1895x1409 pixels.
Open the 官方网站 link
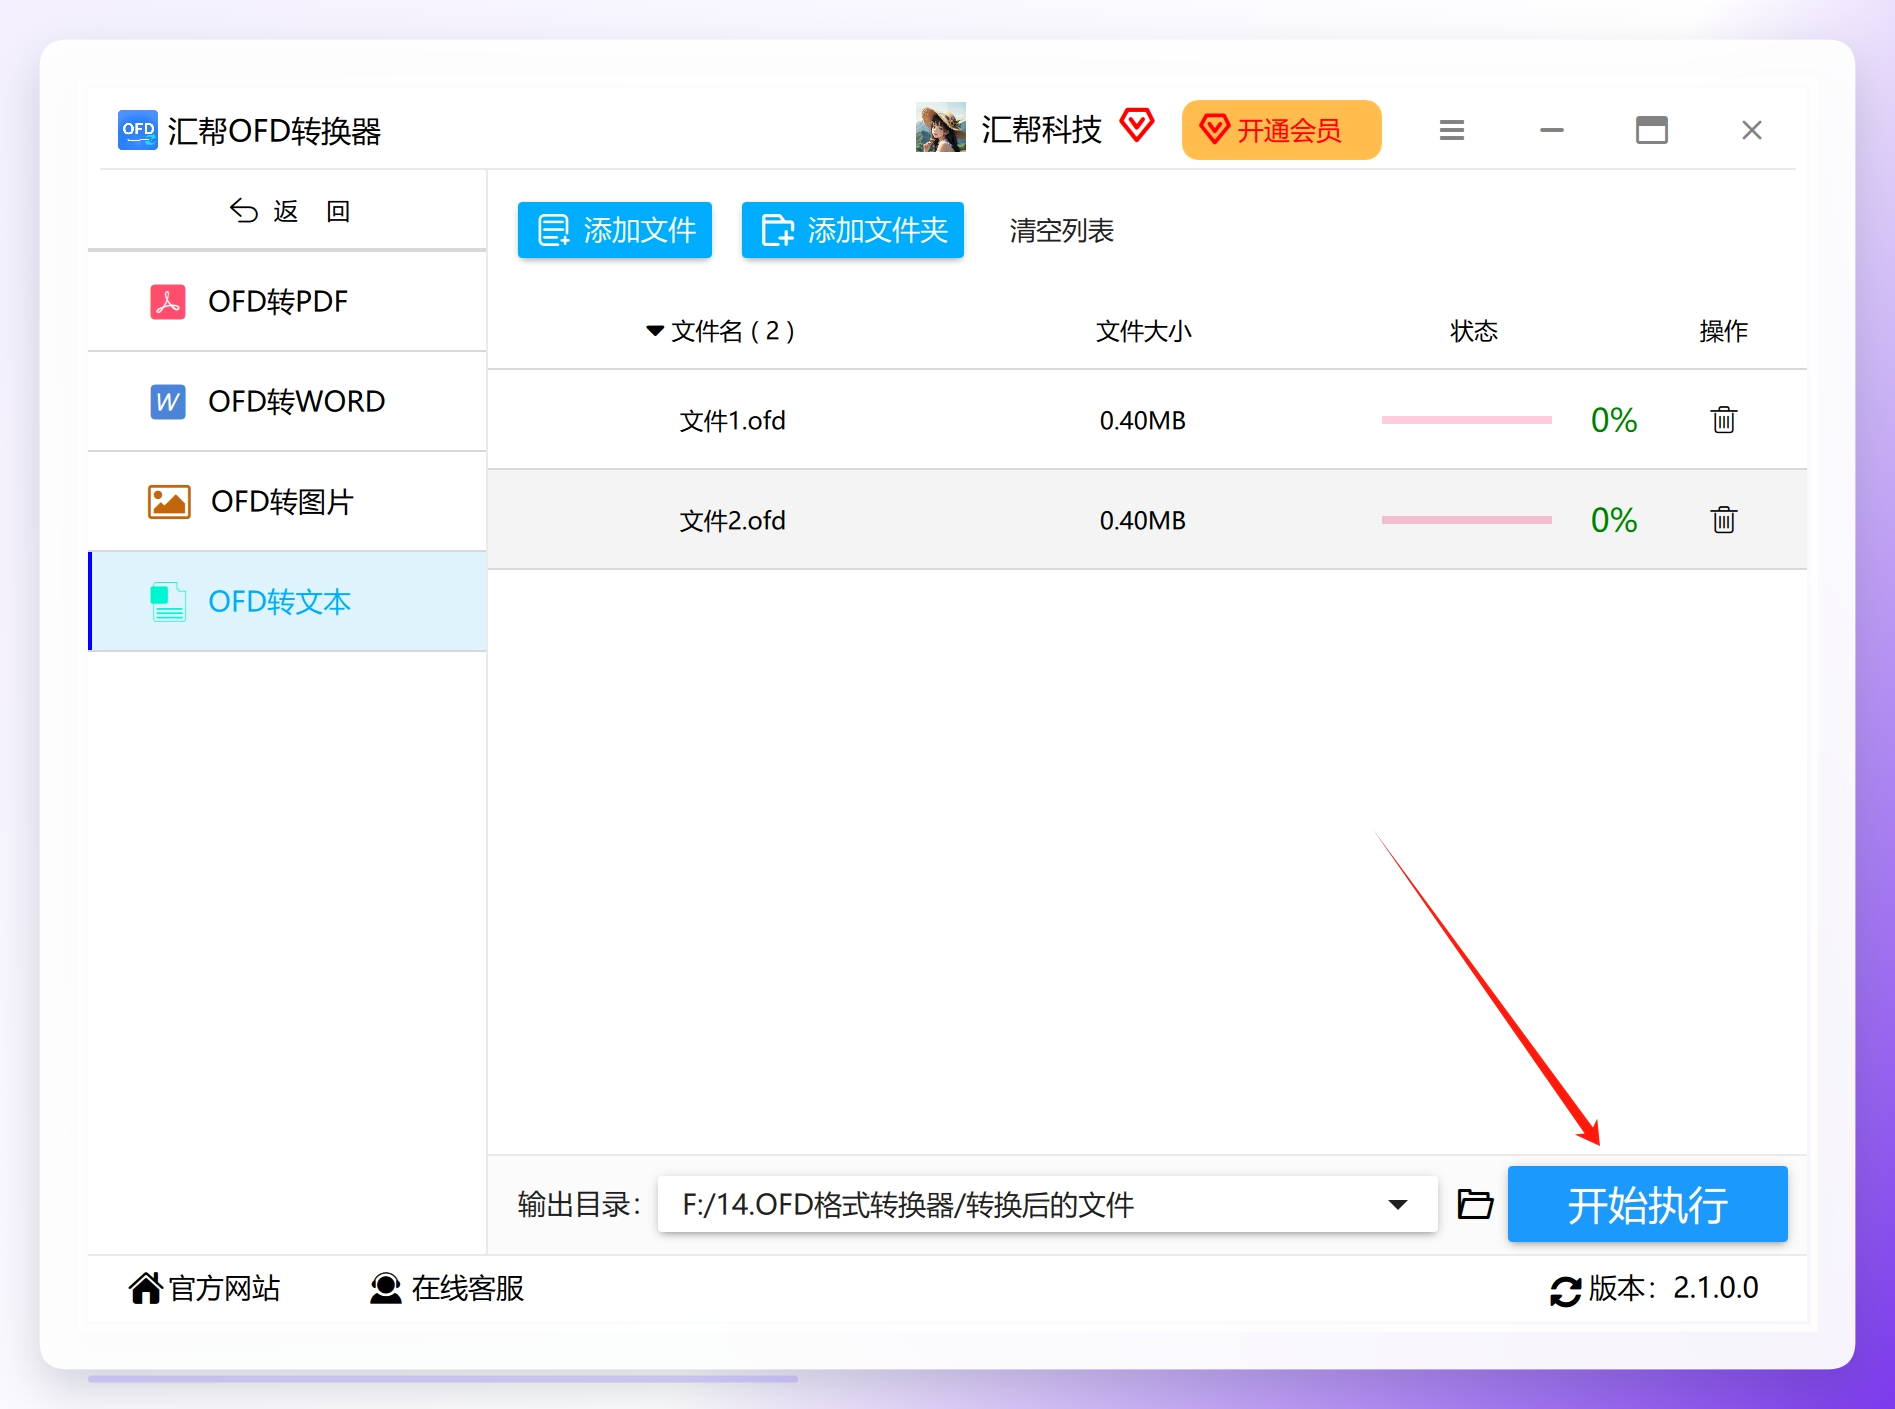click(205, 1288)
